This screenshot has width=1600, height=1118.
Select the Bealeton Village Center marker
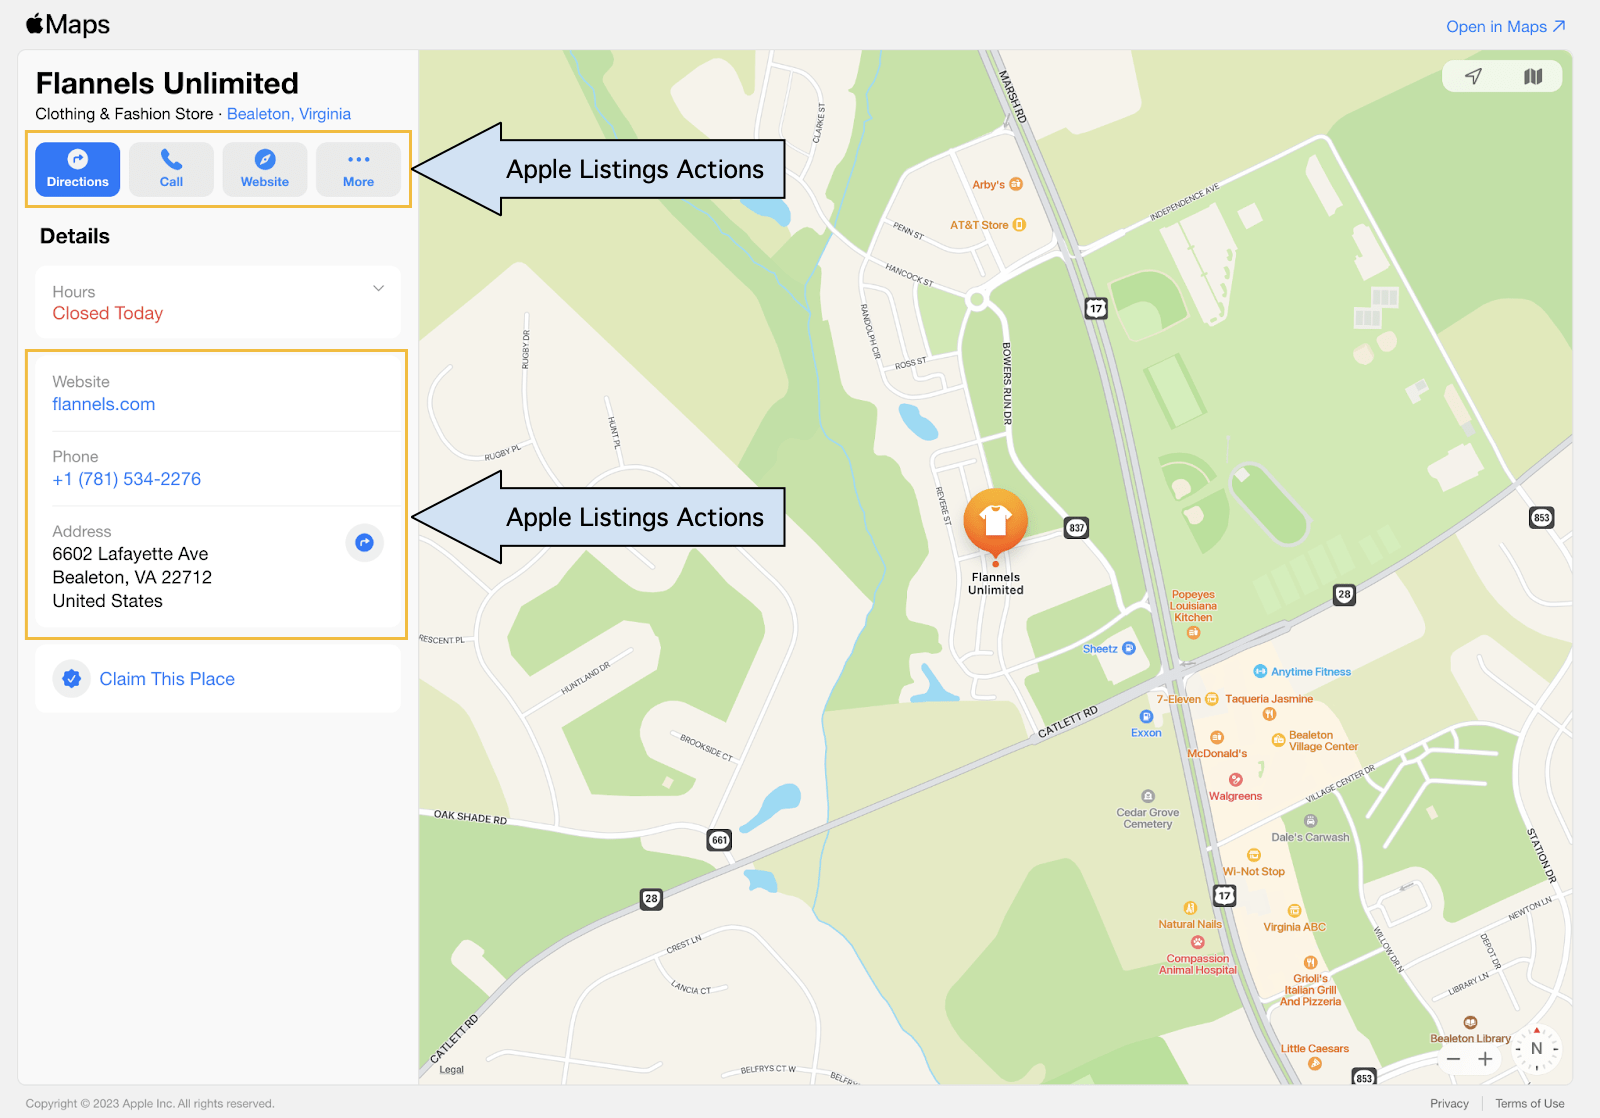click(1278, 741)
